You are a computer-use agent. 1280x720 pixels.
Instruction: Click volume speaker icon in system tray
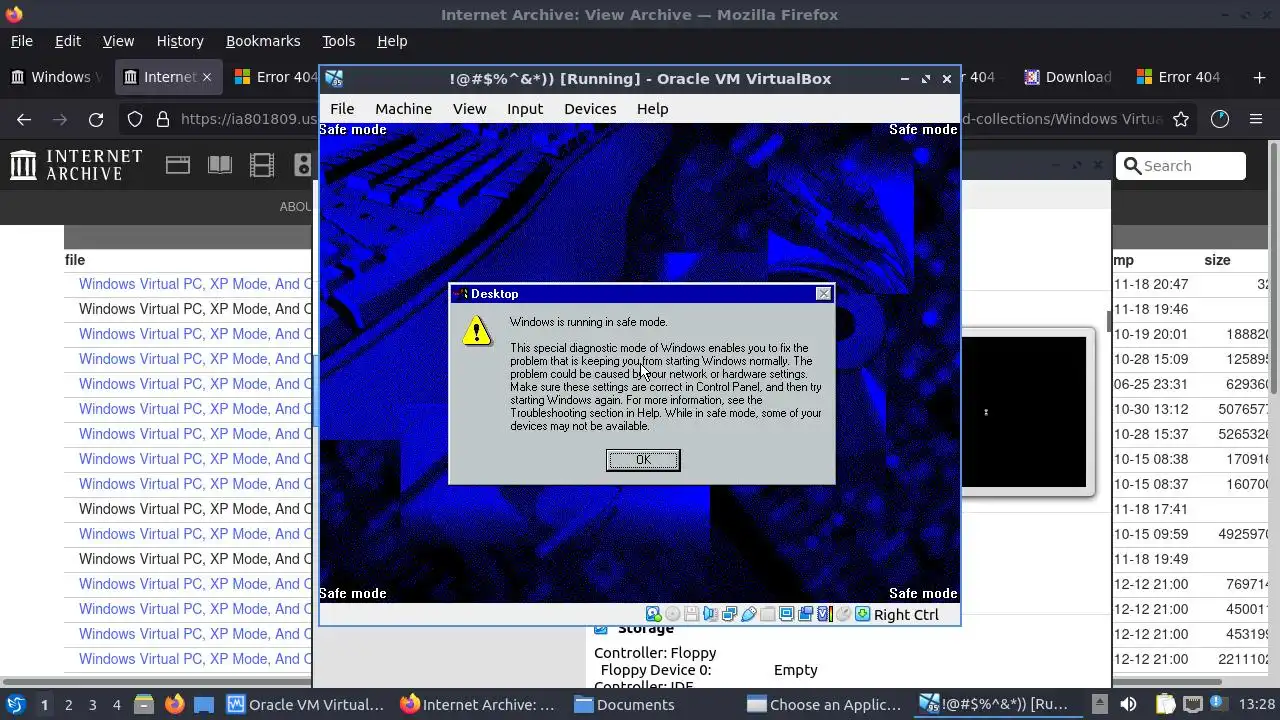tap(1128, 704)
